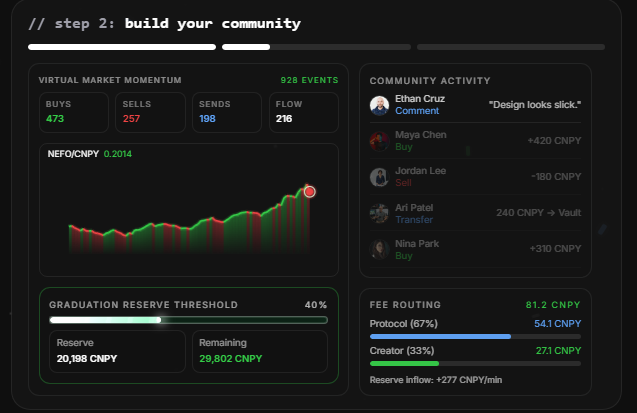Click the Buy label under Nina Park
Viewport: 637px width, 413px height.
[404, 256]
